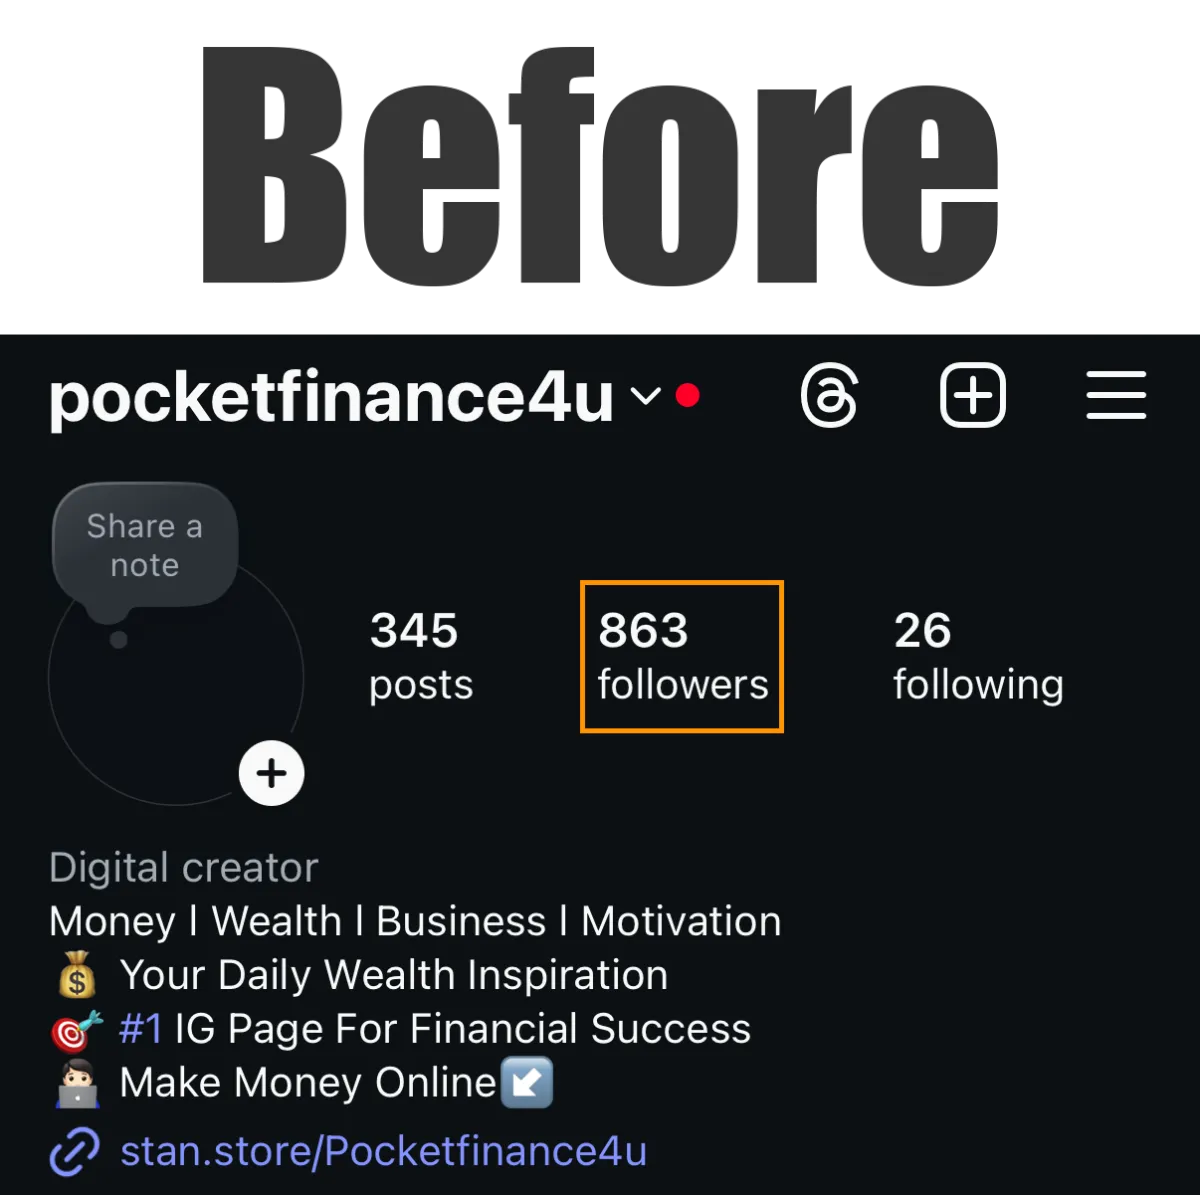1200x1195 pixels.
Task: Click the money bag emoji
Action: [x=77, y=975]
